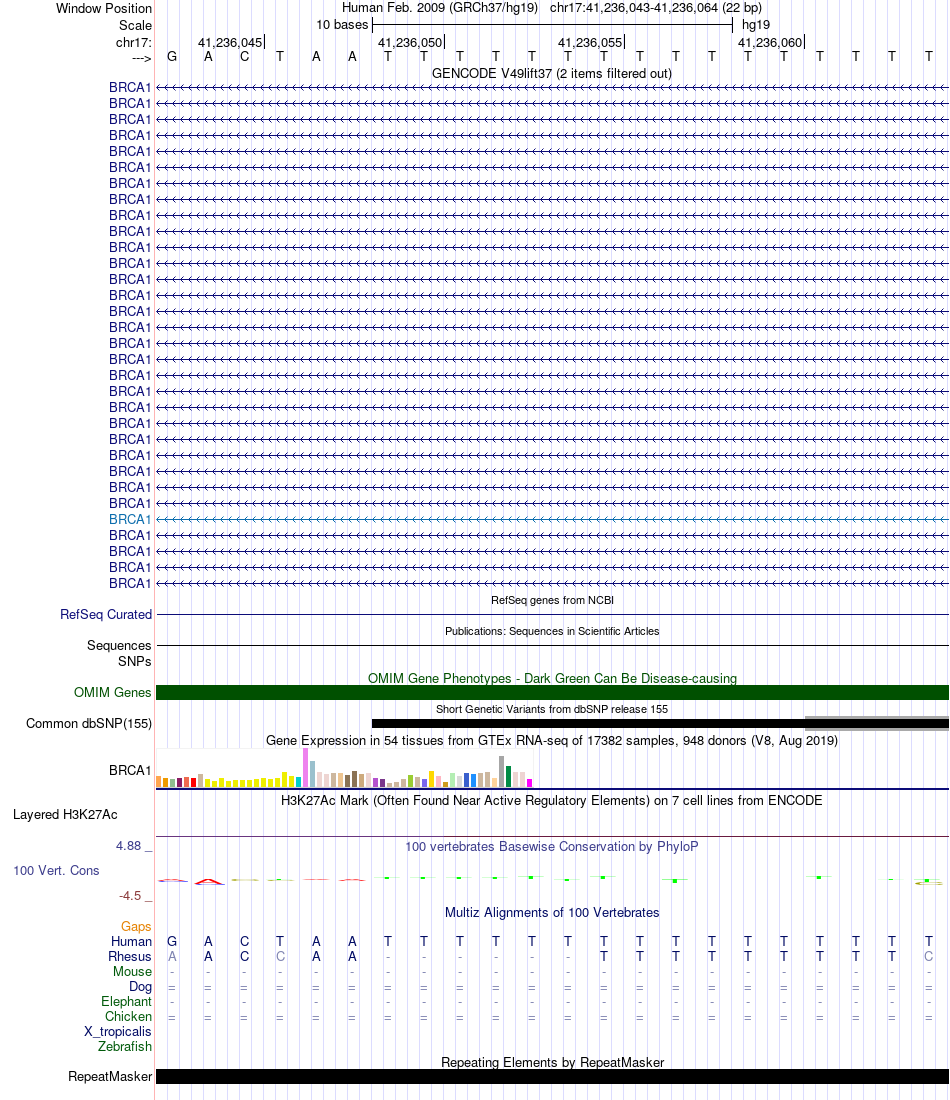This screenshot has height=1100, width=950.
Task: Click the ---> strand direction arrow
Action: [141, 58]
